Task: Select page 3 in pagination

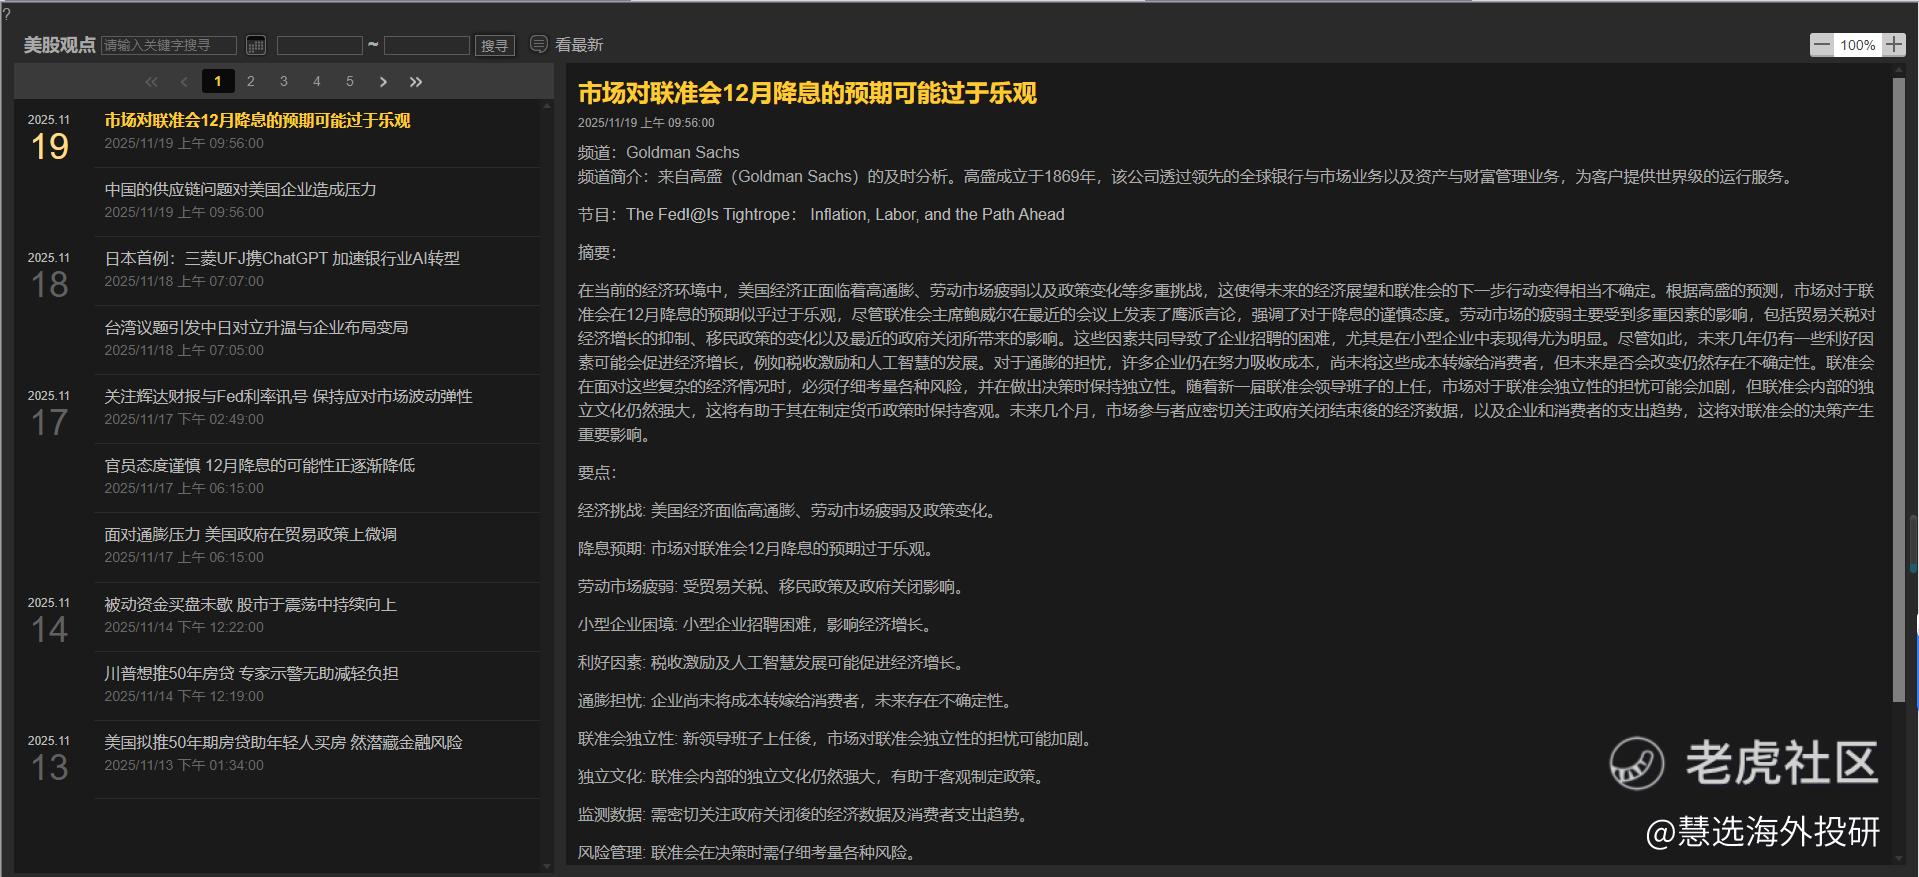Action: point(284,81)
